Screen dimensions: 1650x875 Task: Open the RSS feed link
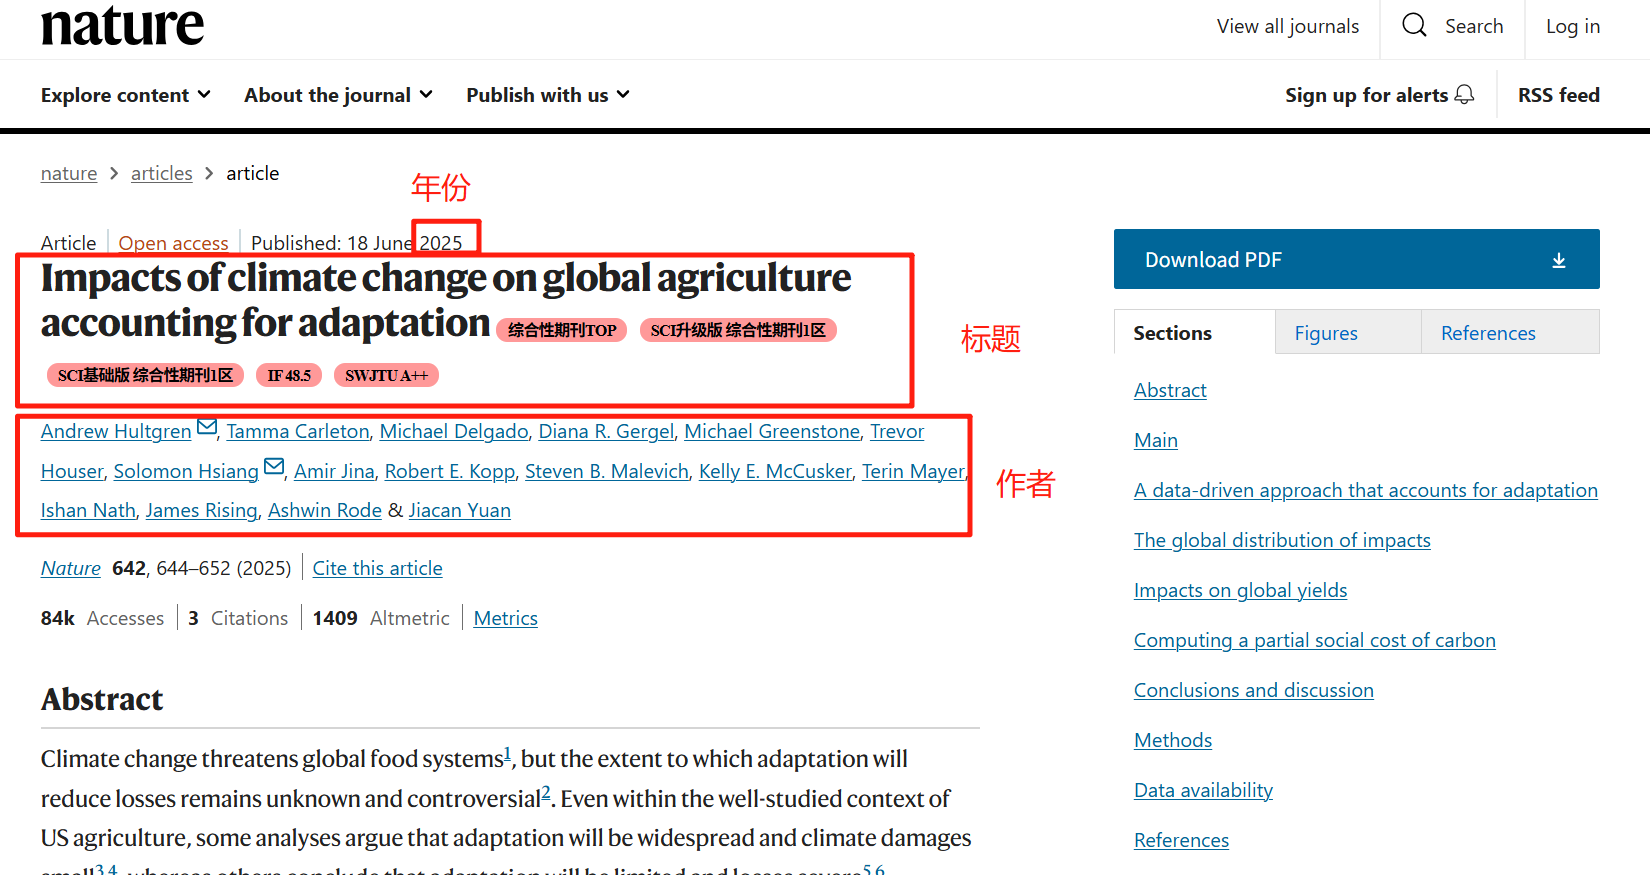1558,95
